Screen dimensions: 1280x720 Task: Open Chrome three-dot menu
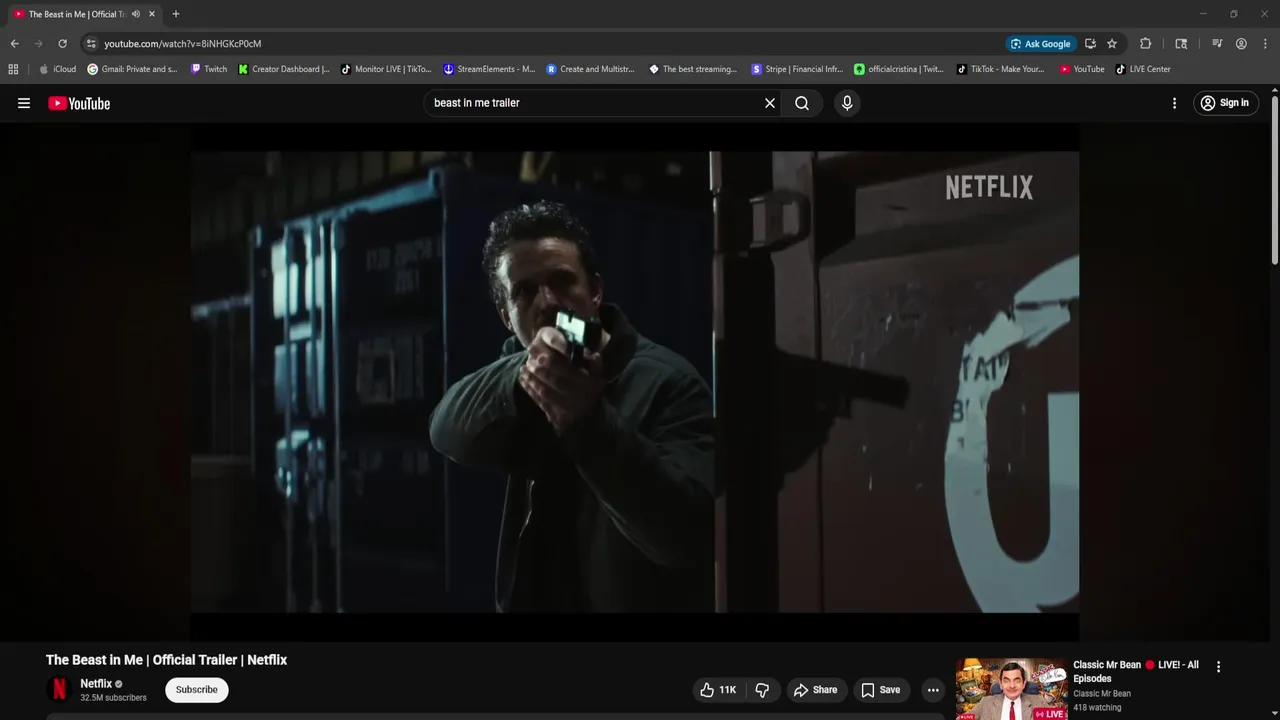(x=1266, y=44)
